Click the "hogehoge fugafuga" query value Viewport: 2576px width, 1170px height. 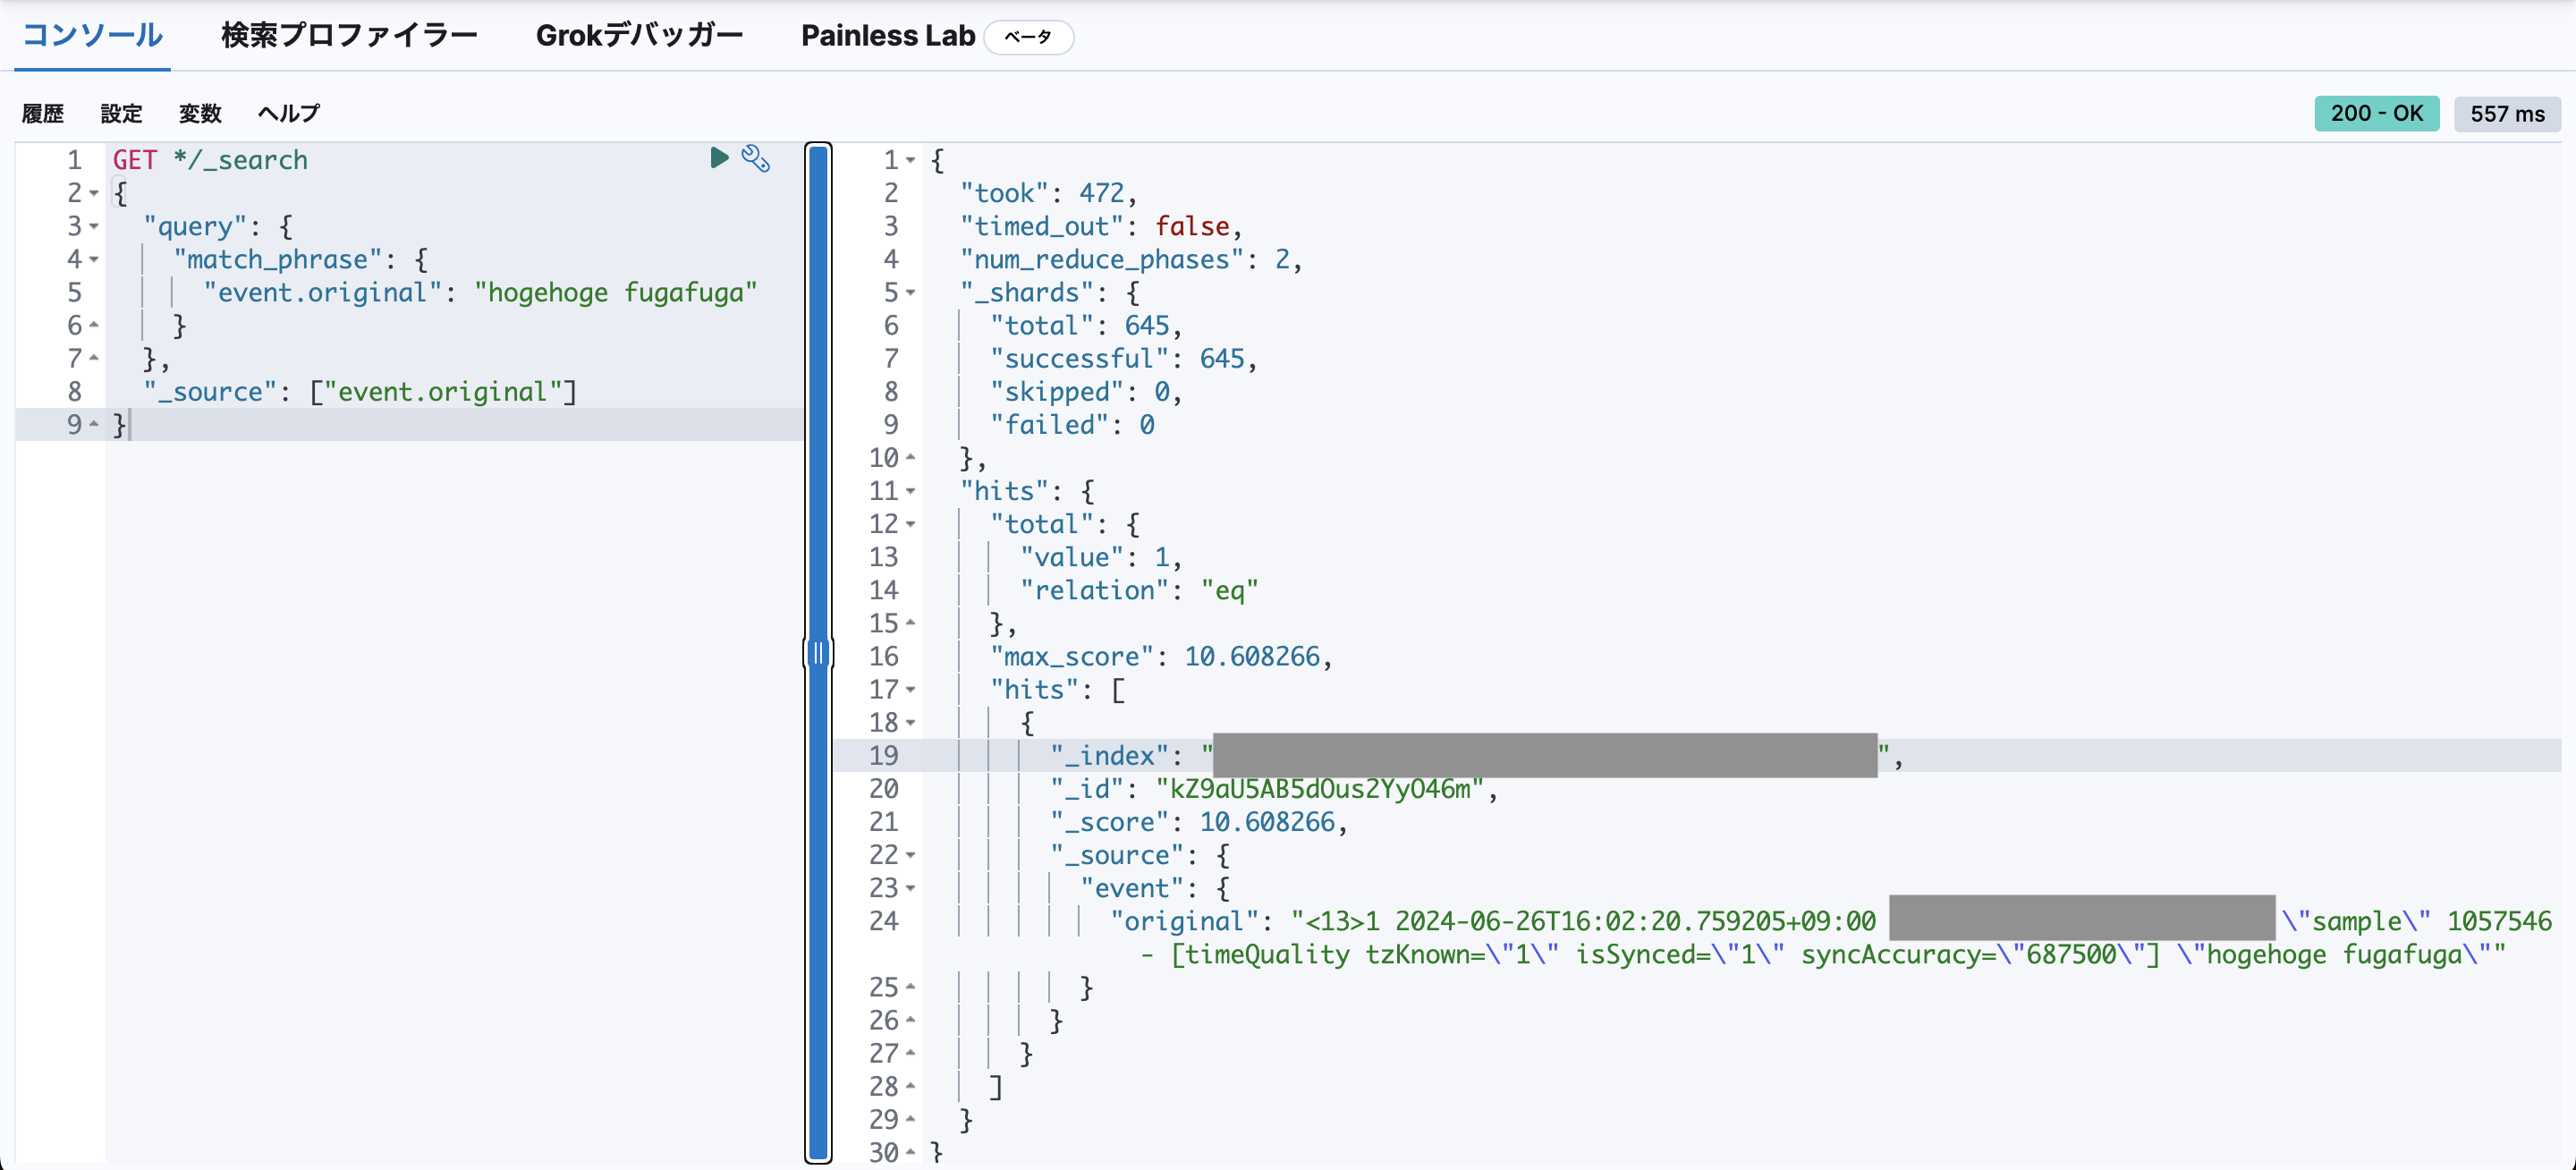pyautogui.click(x=616, y=292)
